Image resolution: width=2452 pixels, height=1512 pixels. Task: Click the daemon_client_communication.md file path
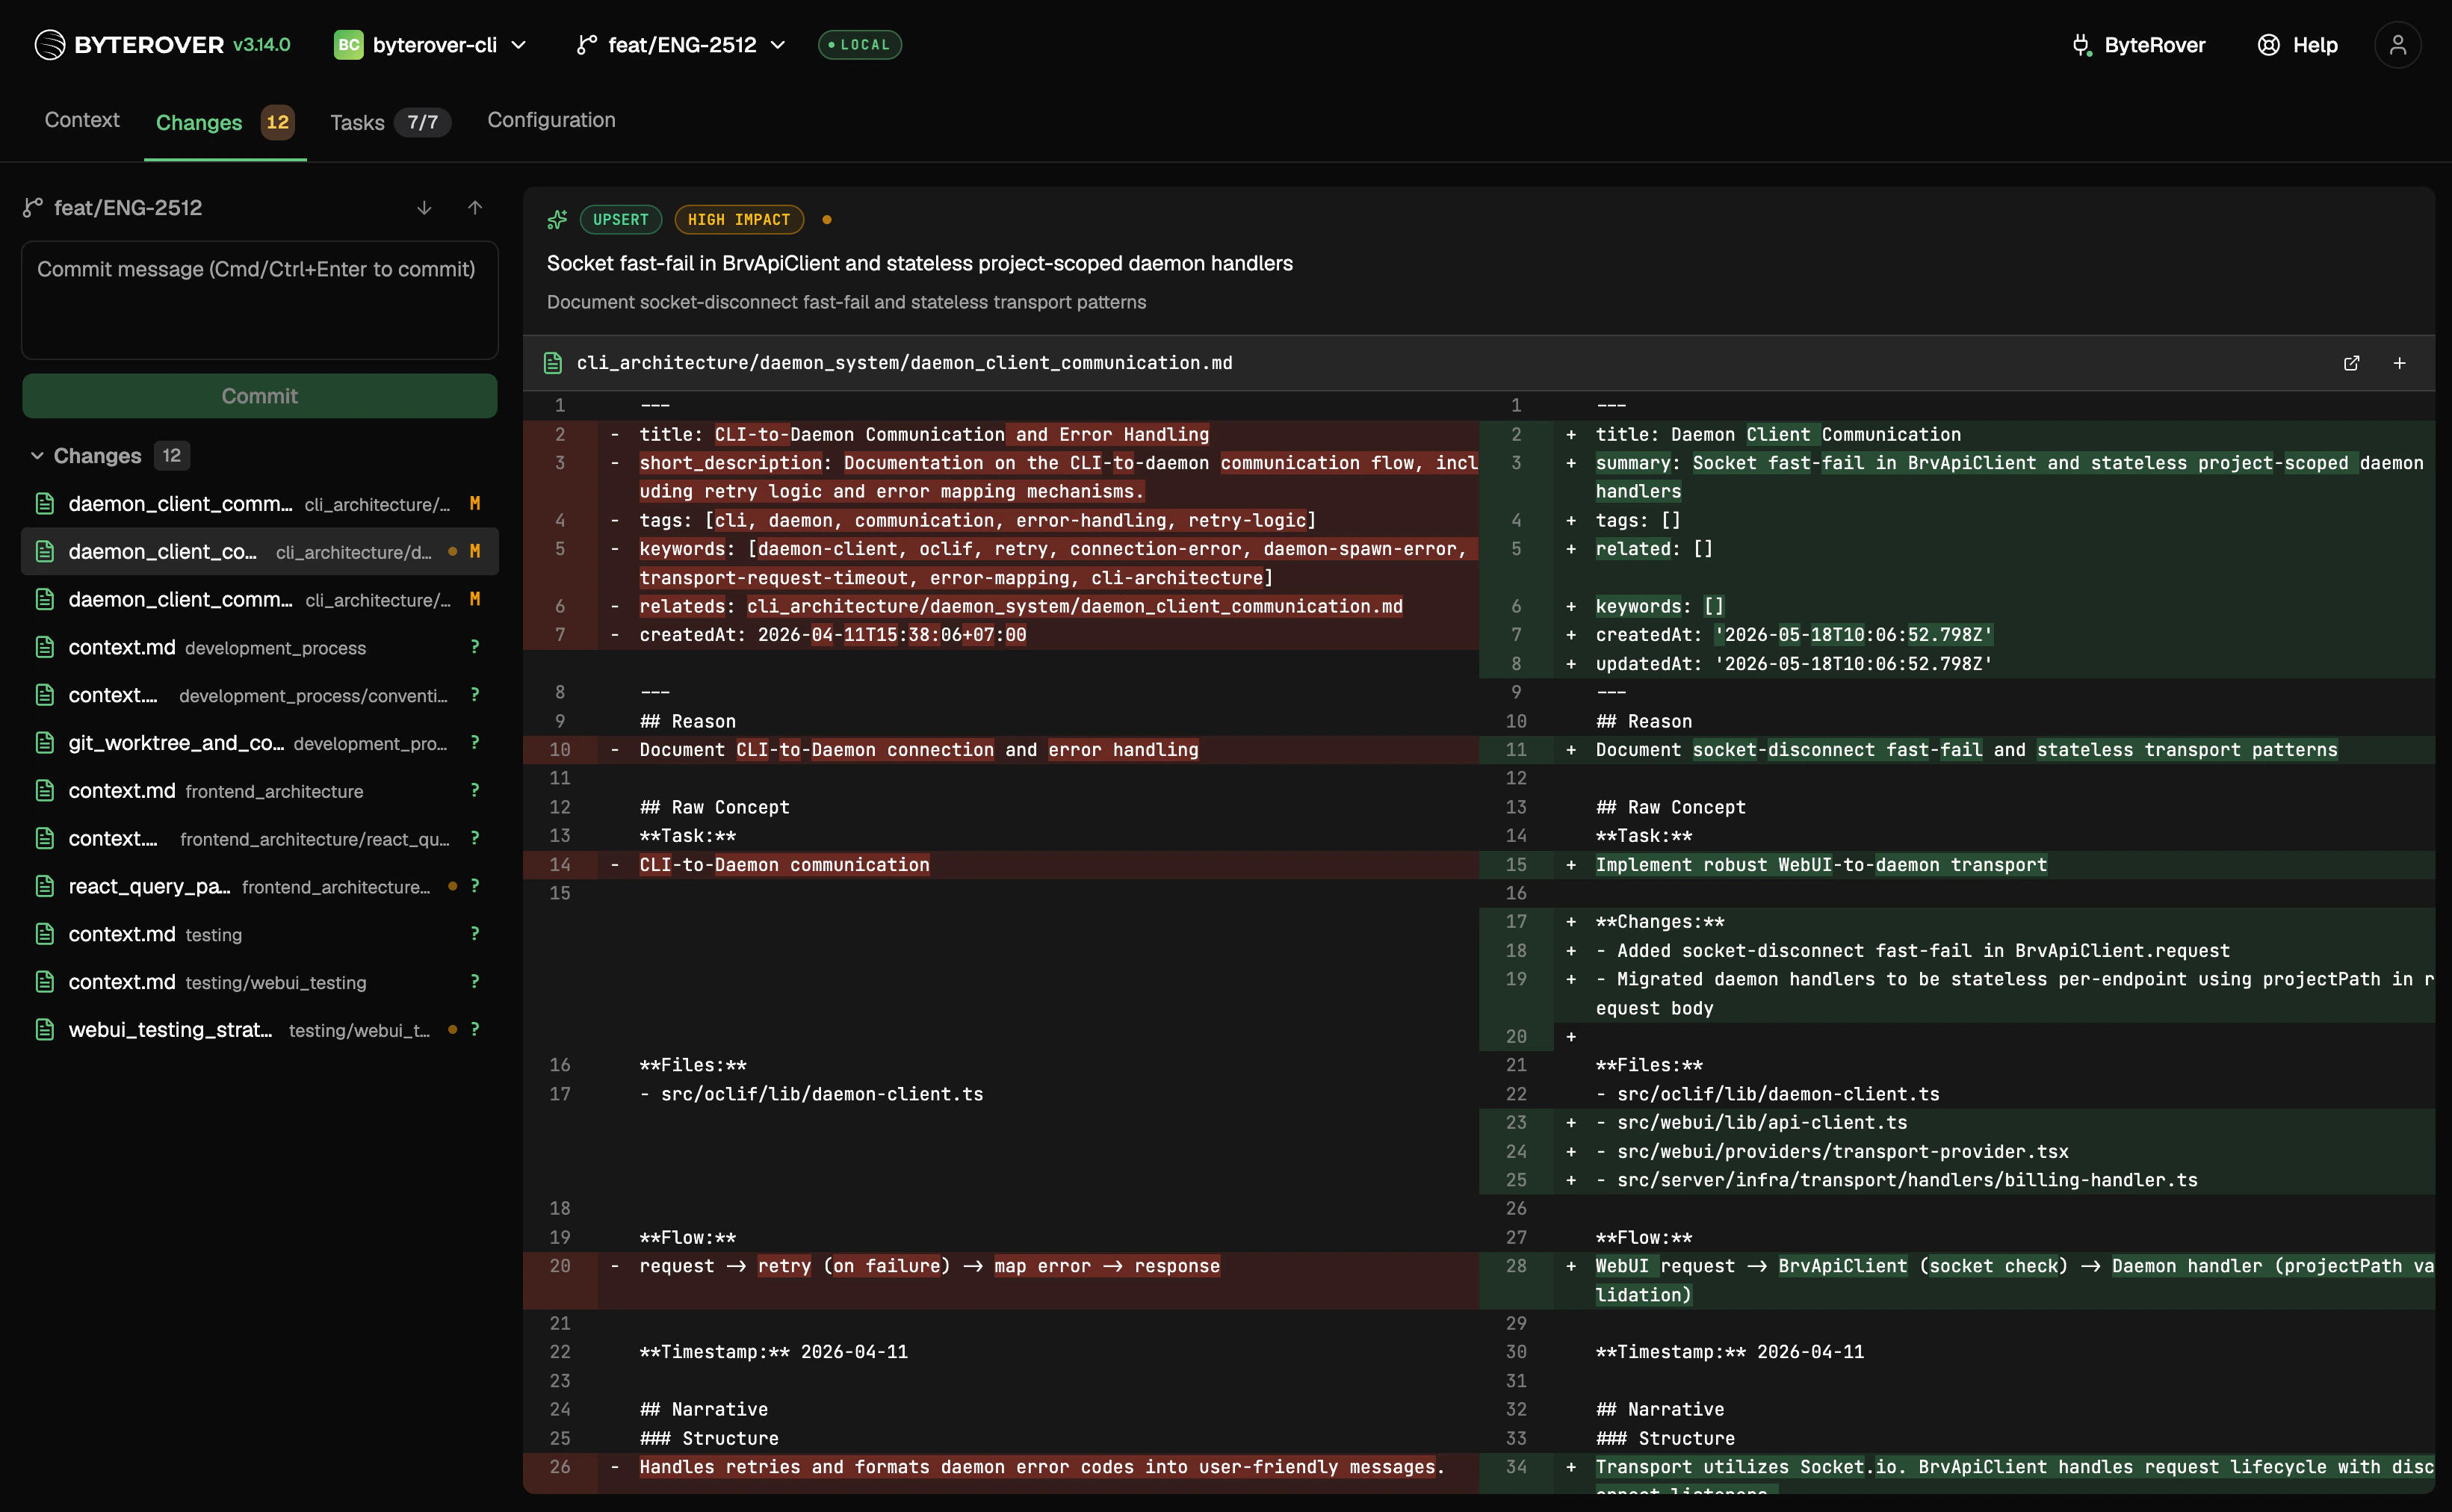[x=904, y=363]
